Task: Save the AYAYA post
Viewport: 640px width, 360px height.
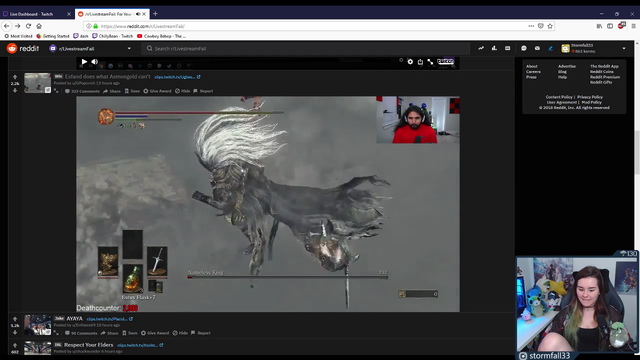Action: [x=130, y=333]
